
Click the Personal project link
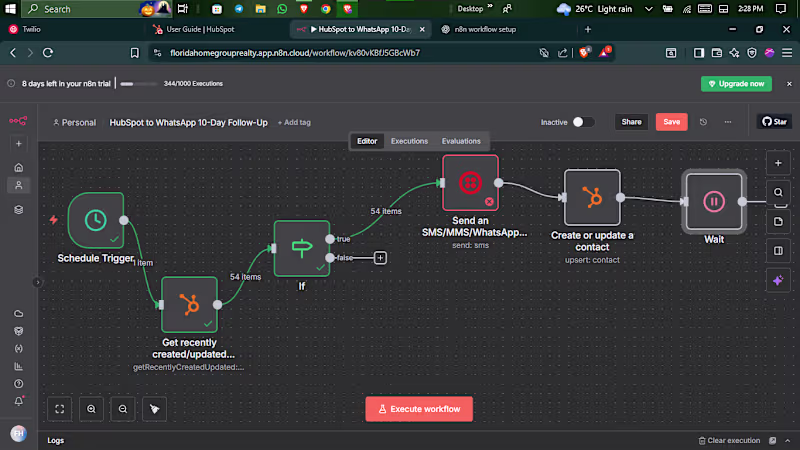click(x=74, y=122)
